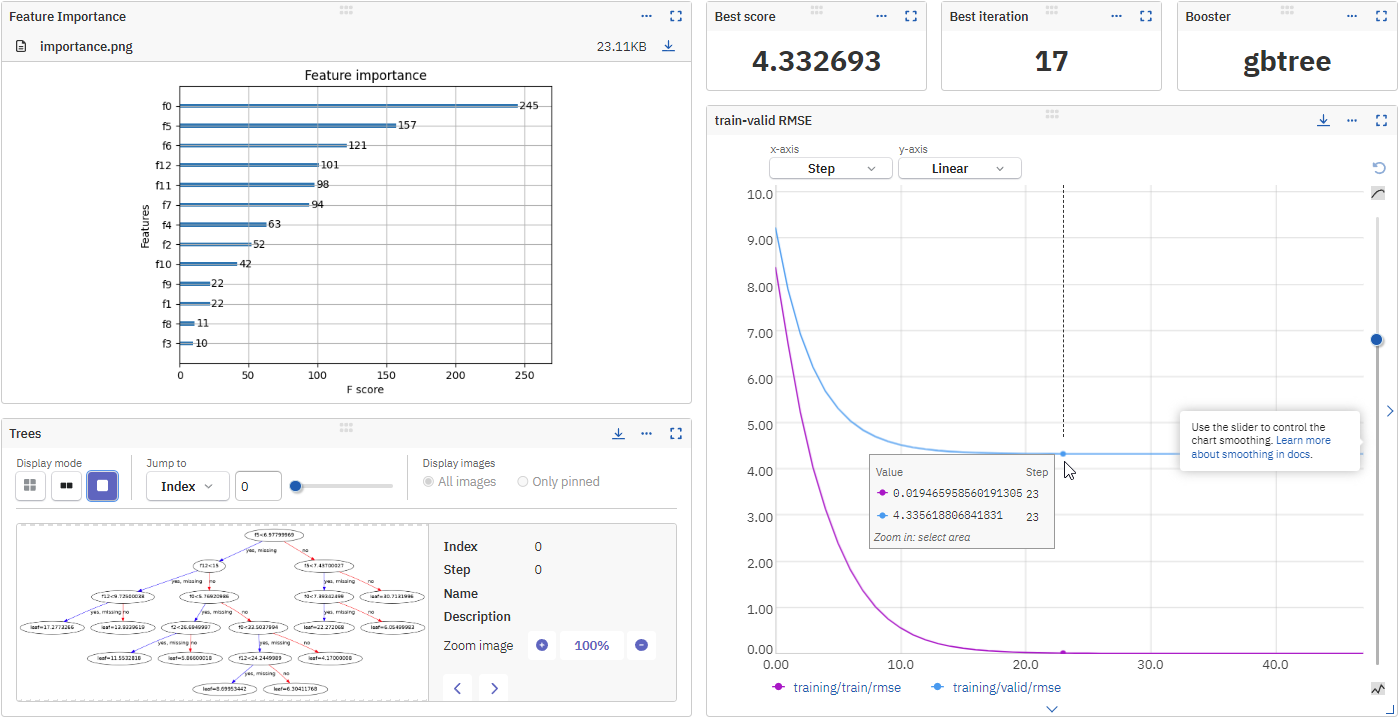Image resolution: width=1399 pixels, height=718 pixels.
Task: Select the two-image display mode in Trees panel
Action: [x=66, y=486]
